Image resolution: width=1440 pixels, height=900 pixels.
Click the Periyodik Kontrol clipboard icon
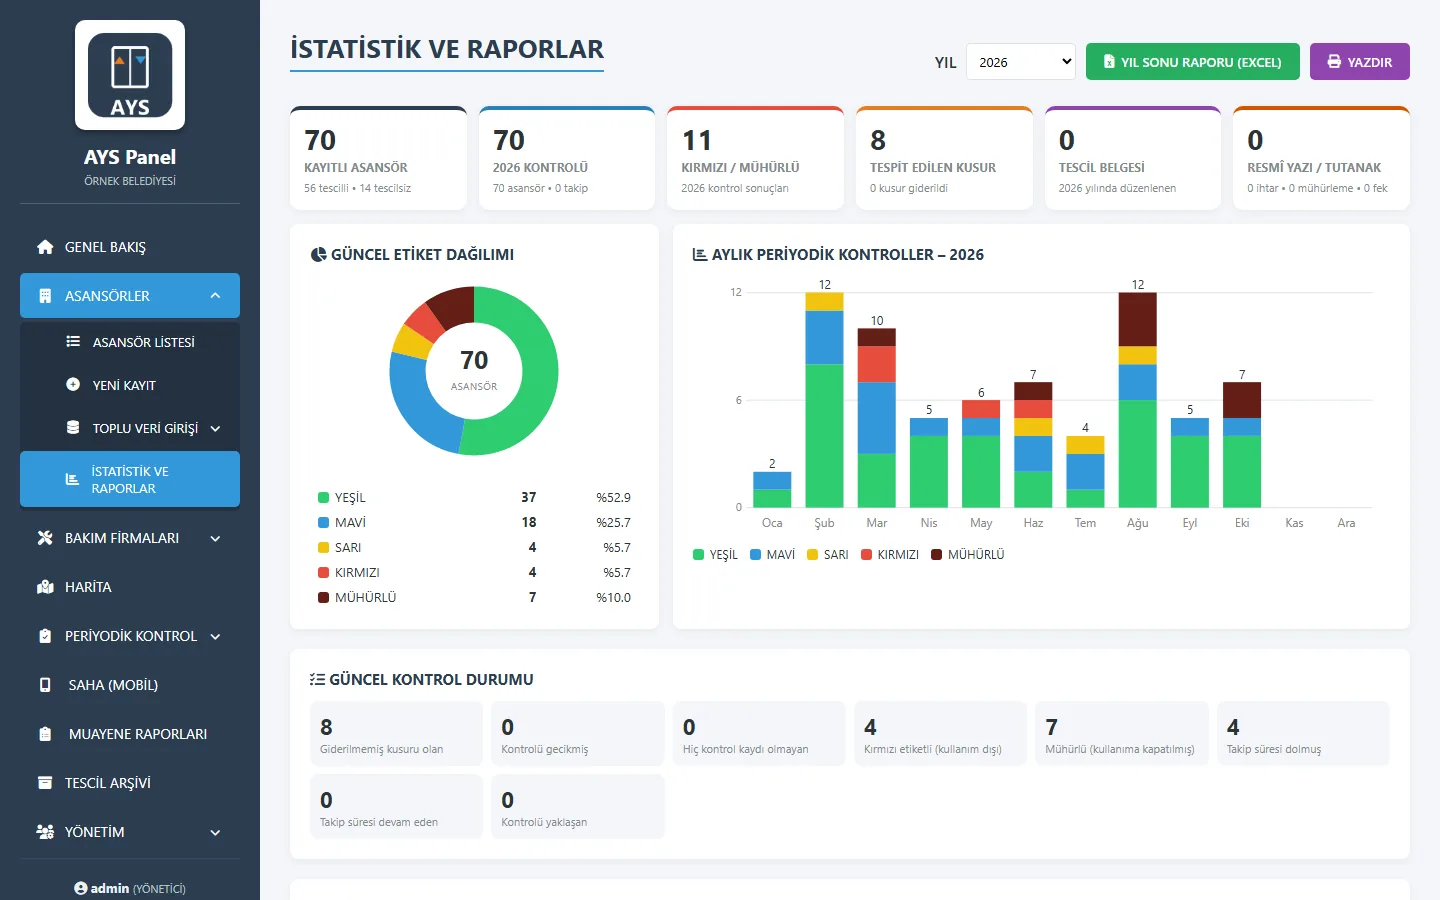(45, 636)
